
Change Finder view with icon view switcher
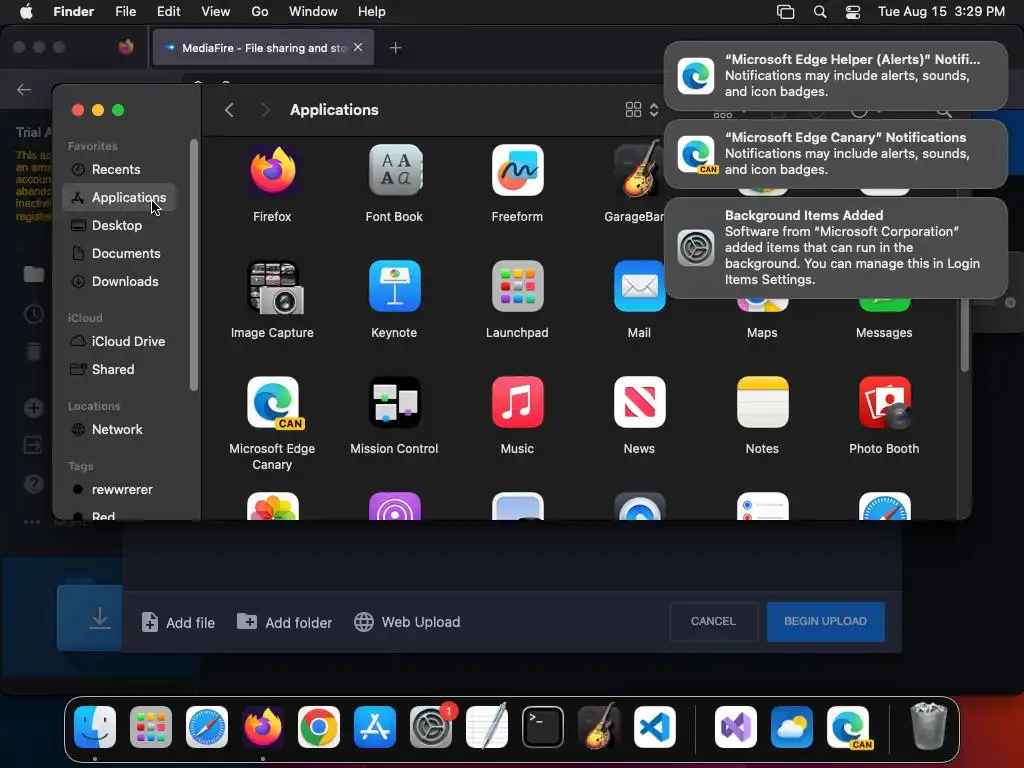(641, 110)
